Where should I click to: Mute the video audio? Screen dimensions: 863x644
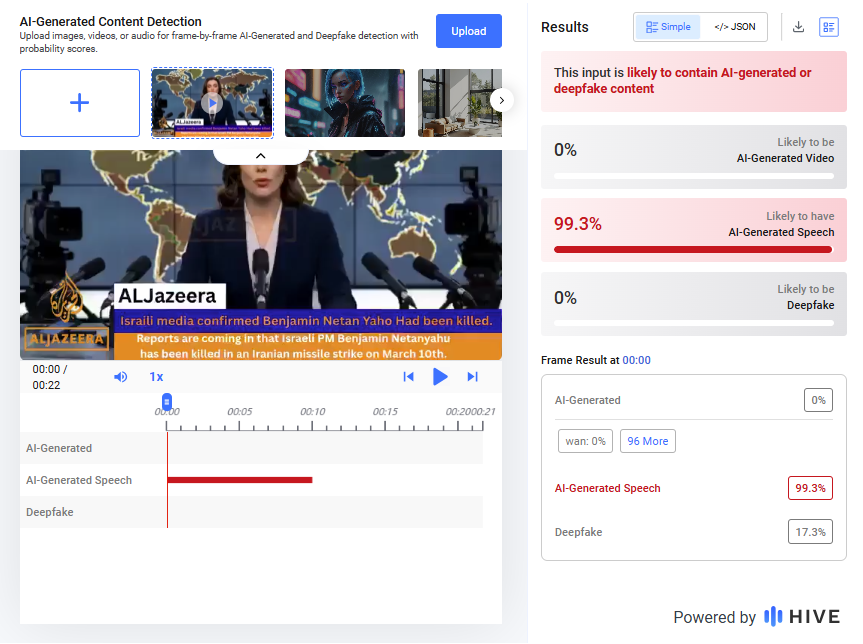point(120,376)
